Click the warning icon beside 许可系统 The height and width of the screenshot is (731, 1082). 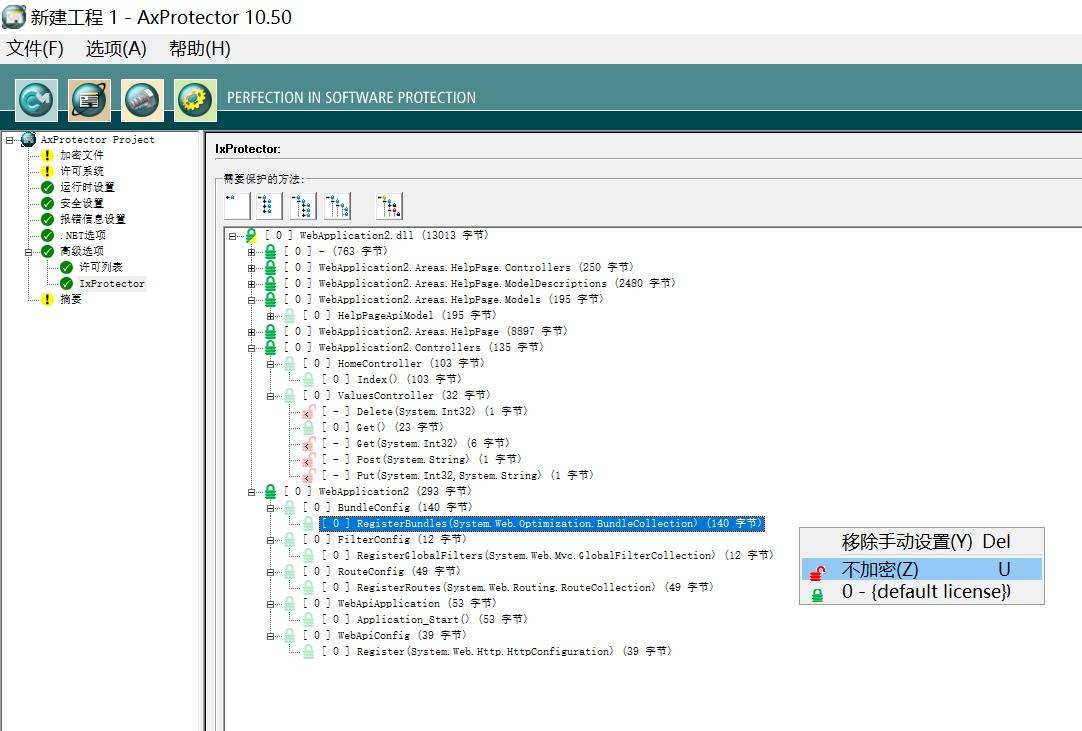click(x=47, y=171)
